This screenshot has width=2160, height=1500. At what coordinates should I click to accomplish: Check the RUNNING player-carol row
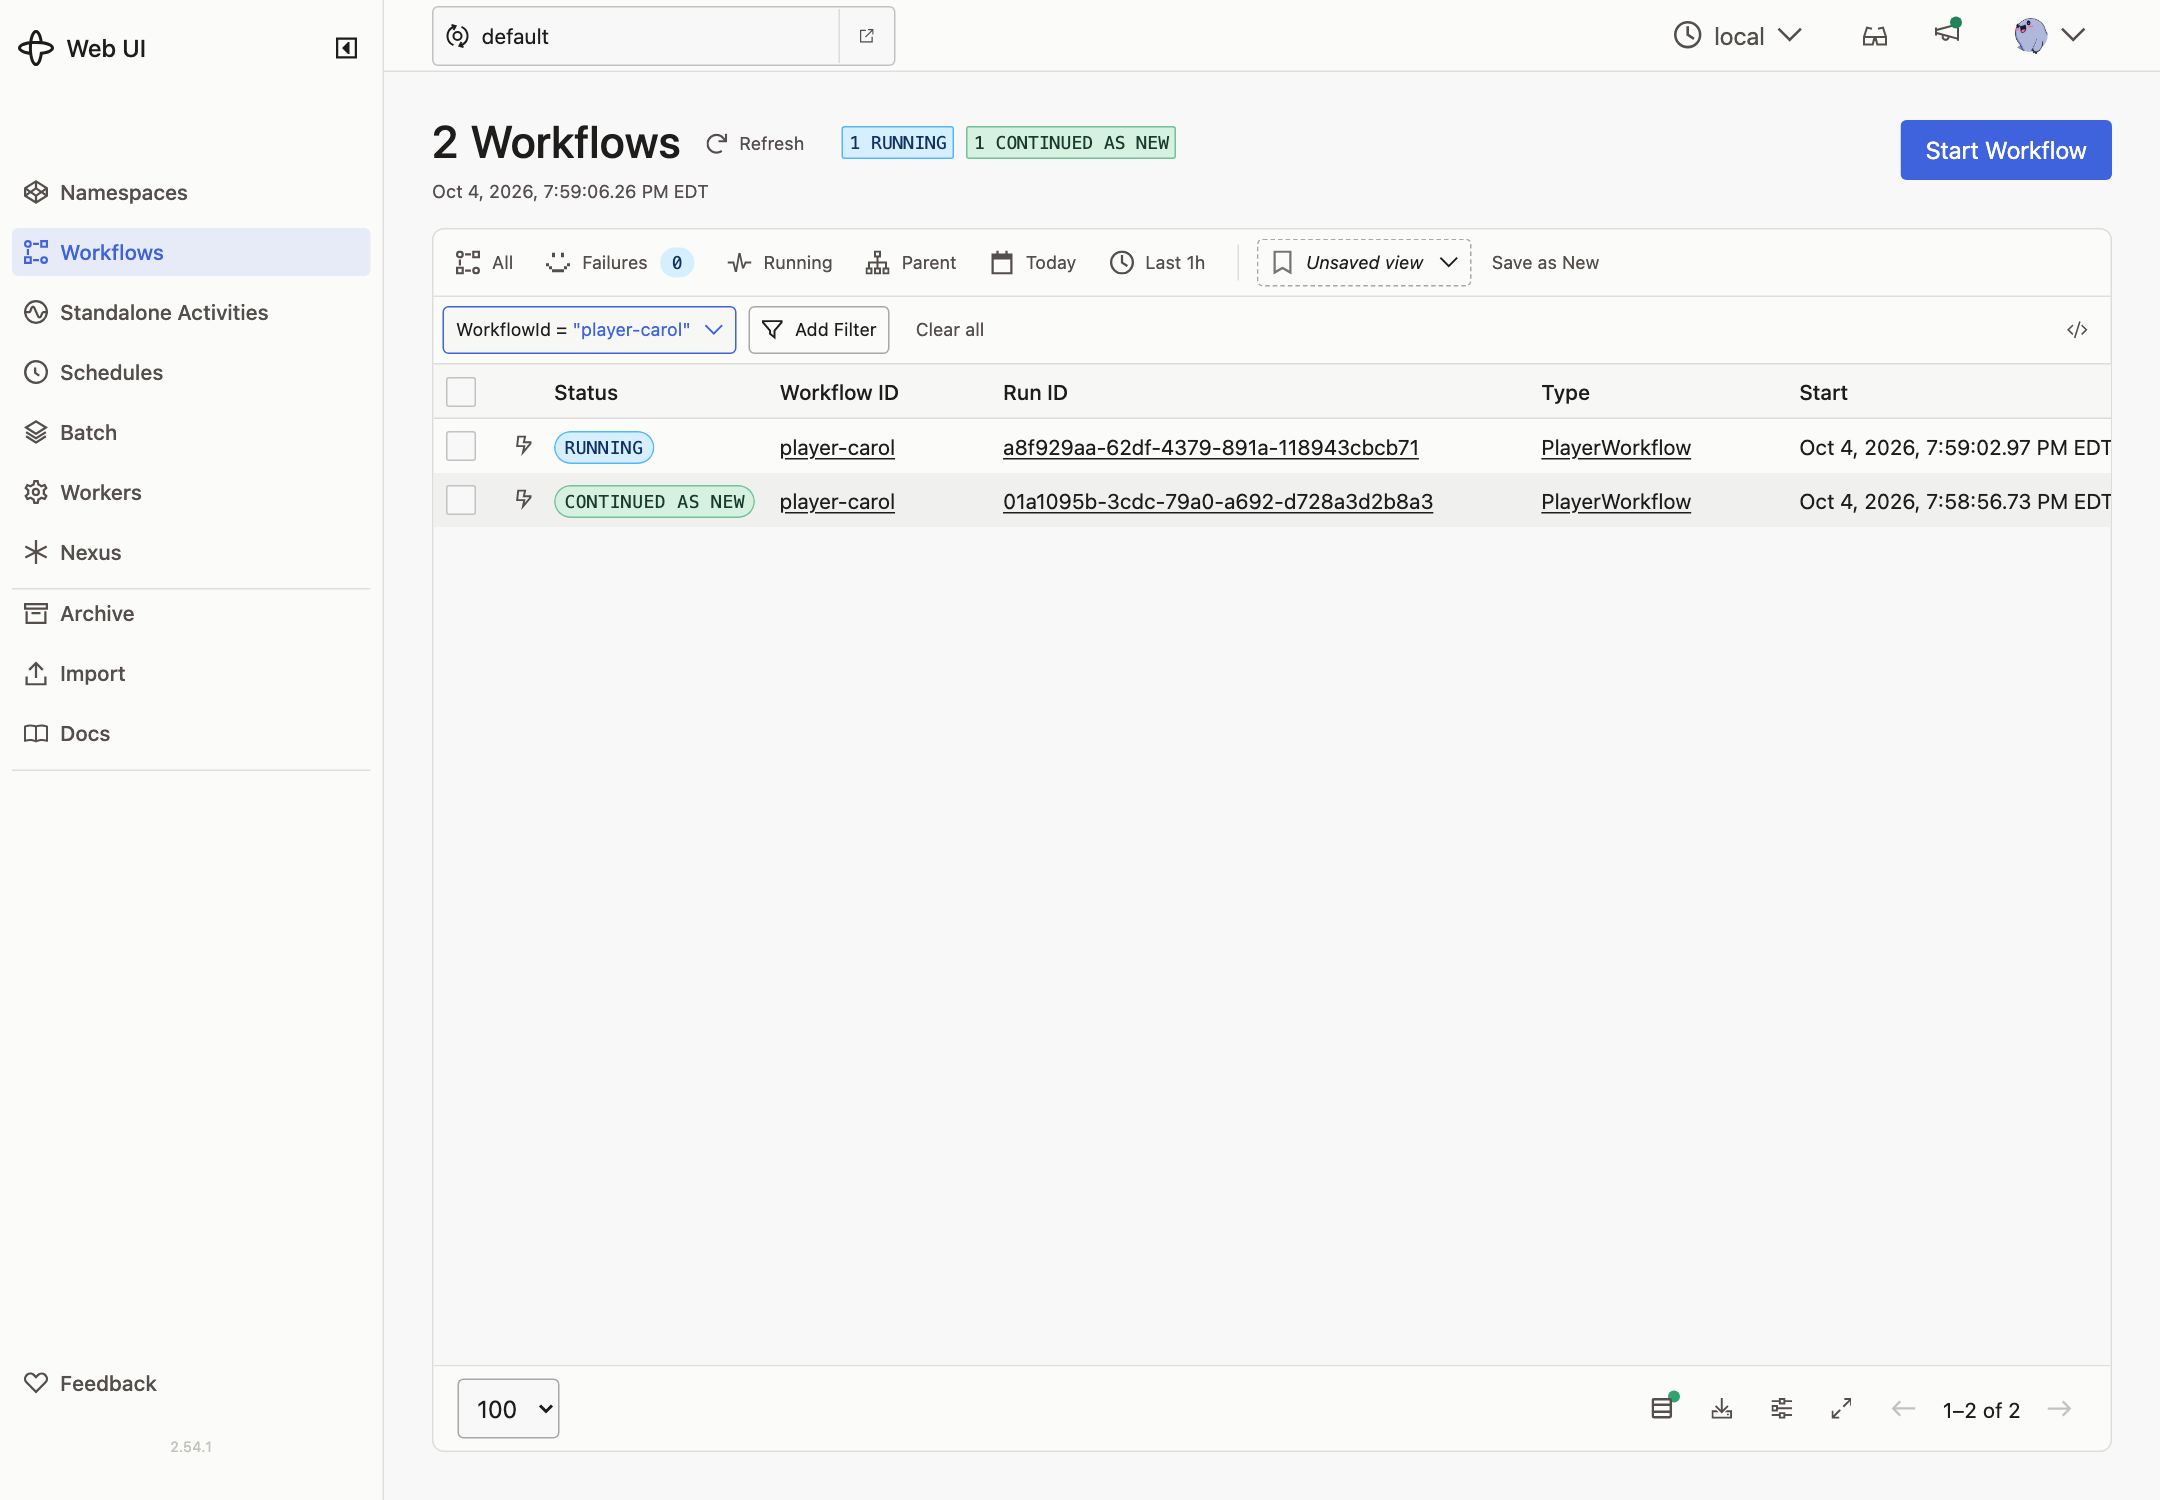[x=461, y=446]
